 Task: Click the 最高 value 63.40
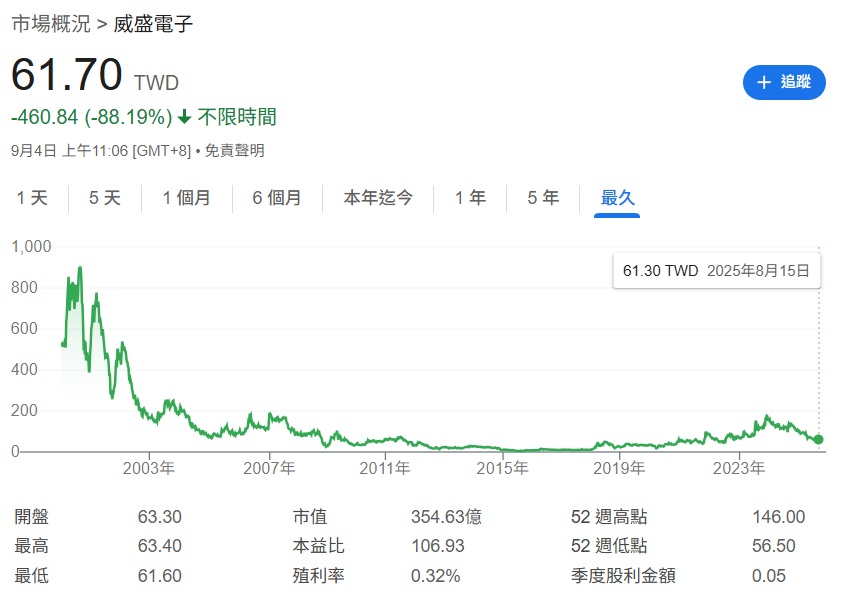pos(159,546)
